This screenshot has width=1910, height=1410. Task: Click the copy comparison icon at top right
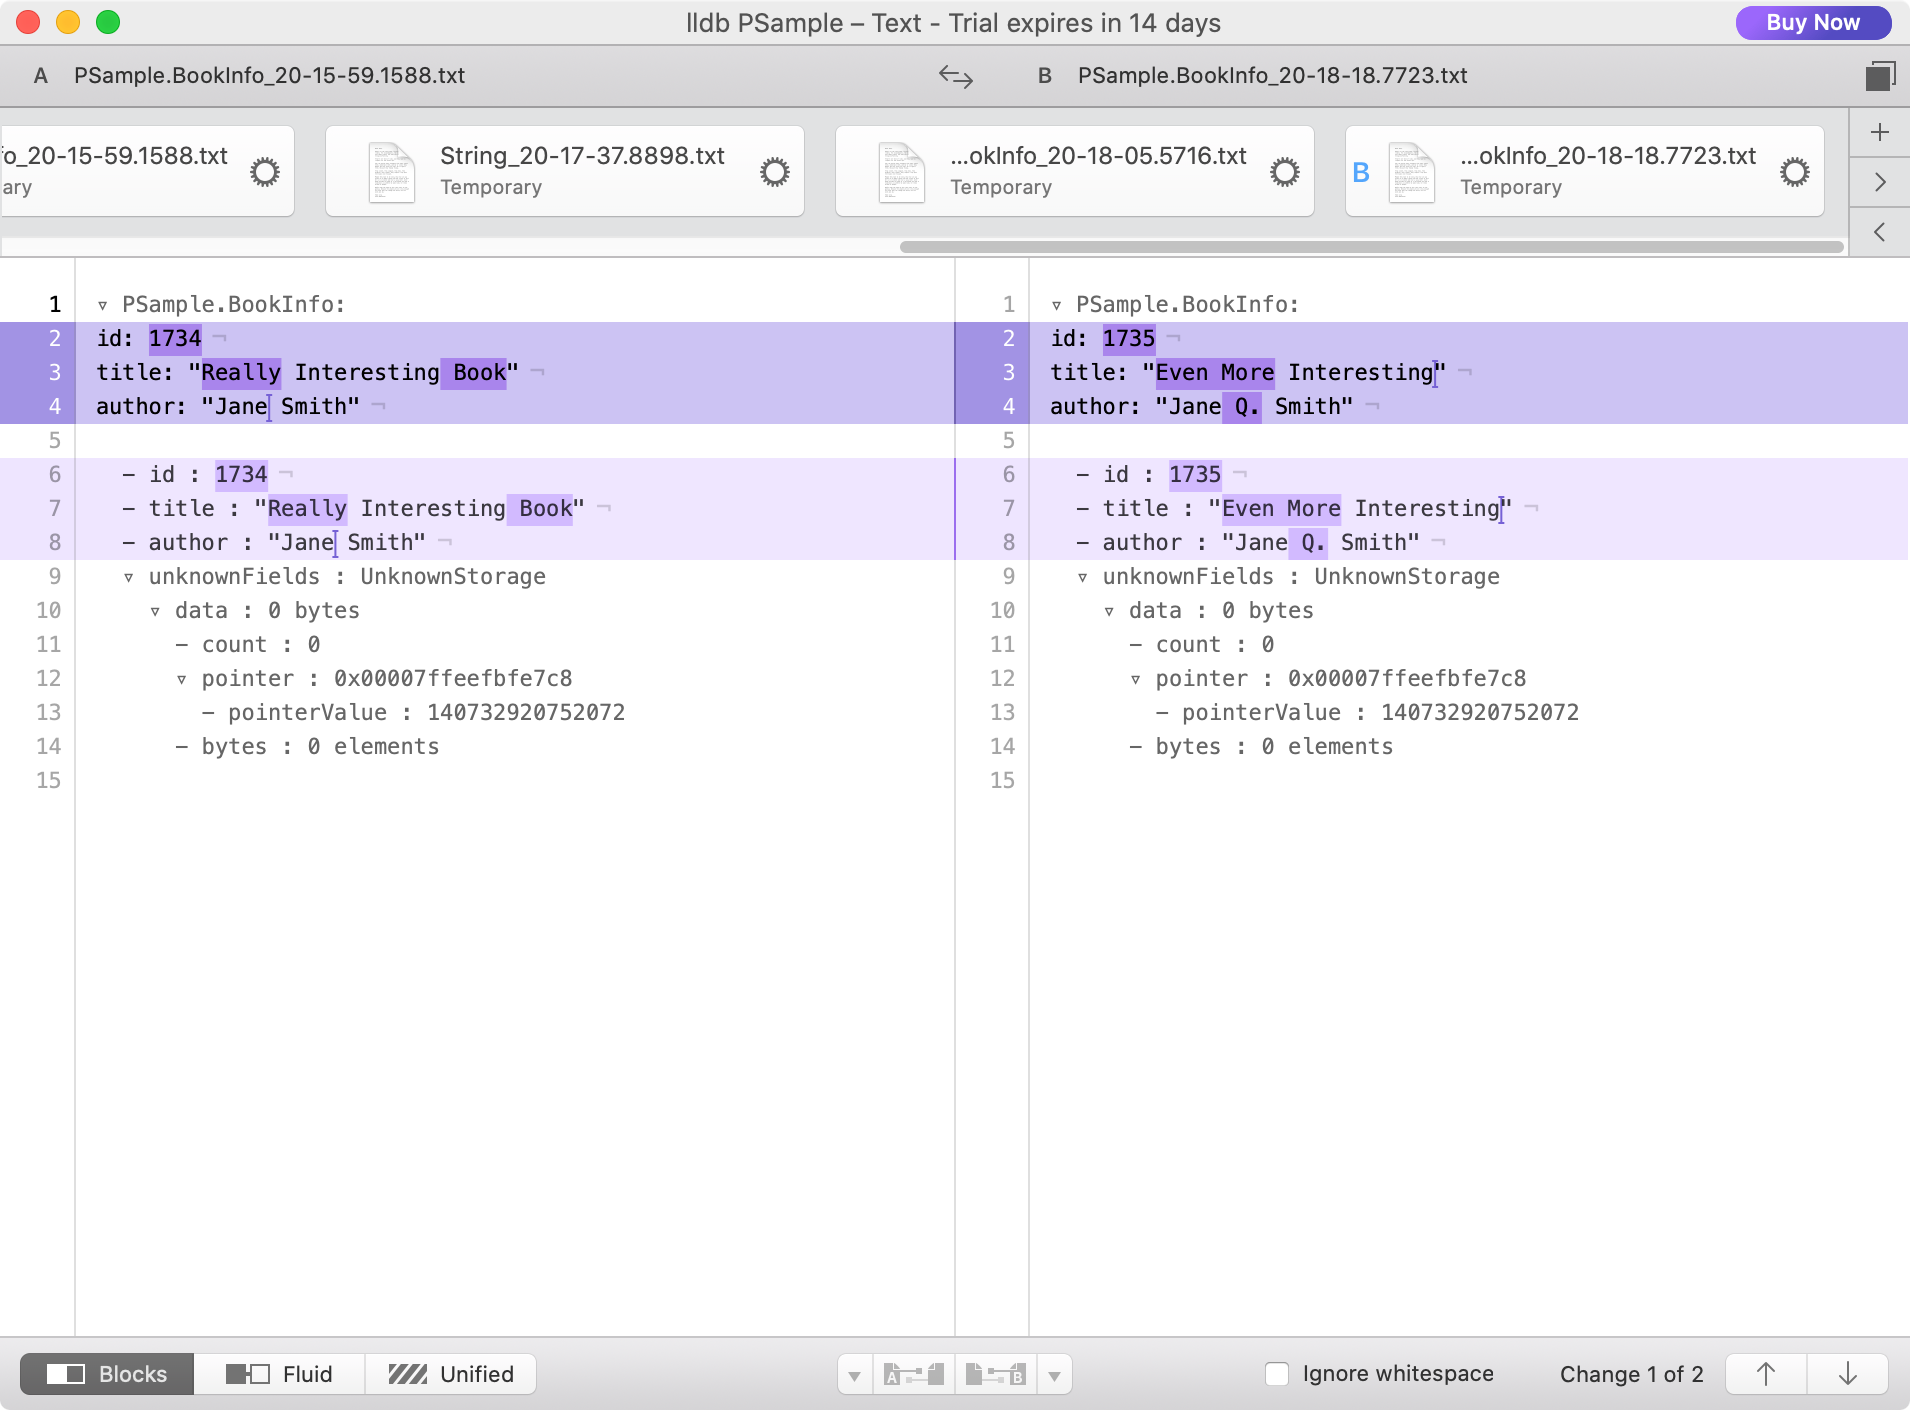pyautogui.click(x=1880, y=76)
